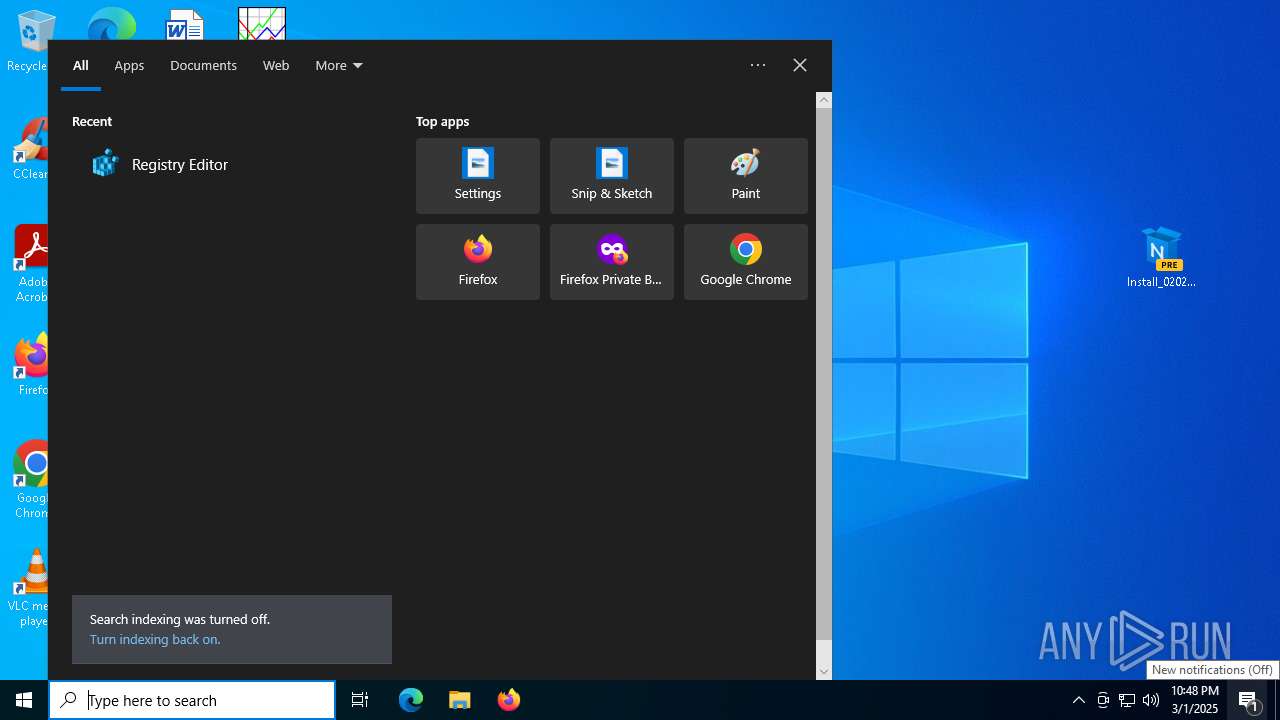Launch Snip & Sketch tile
Screen dimensions: 1280x720
612,176
